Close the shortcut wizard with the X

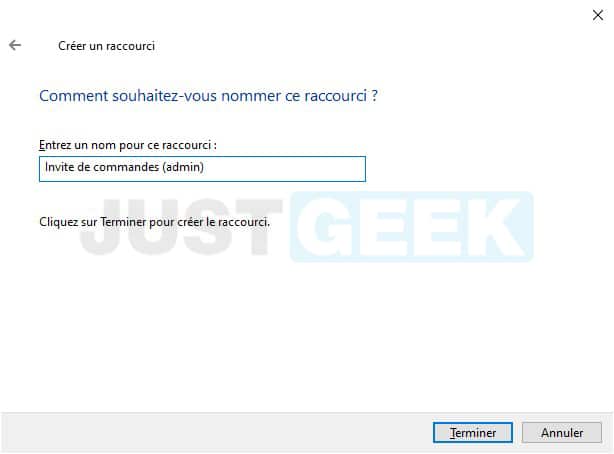point(598,15)
